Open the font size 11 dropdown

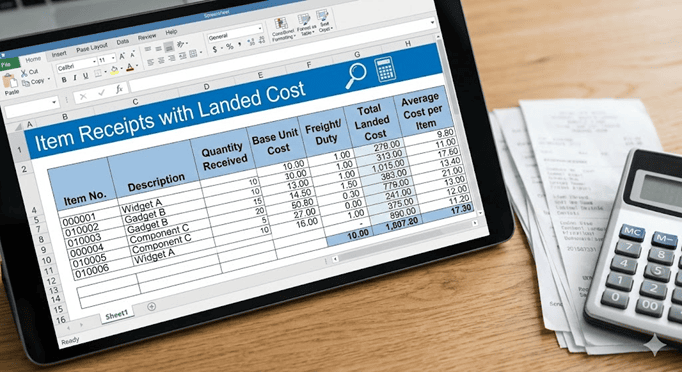coord(113,58)
